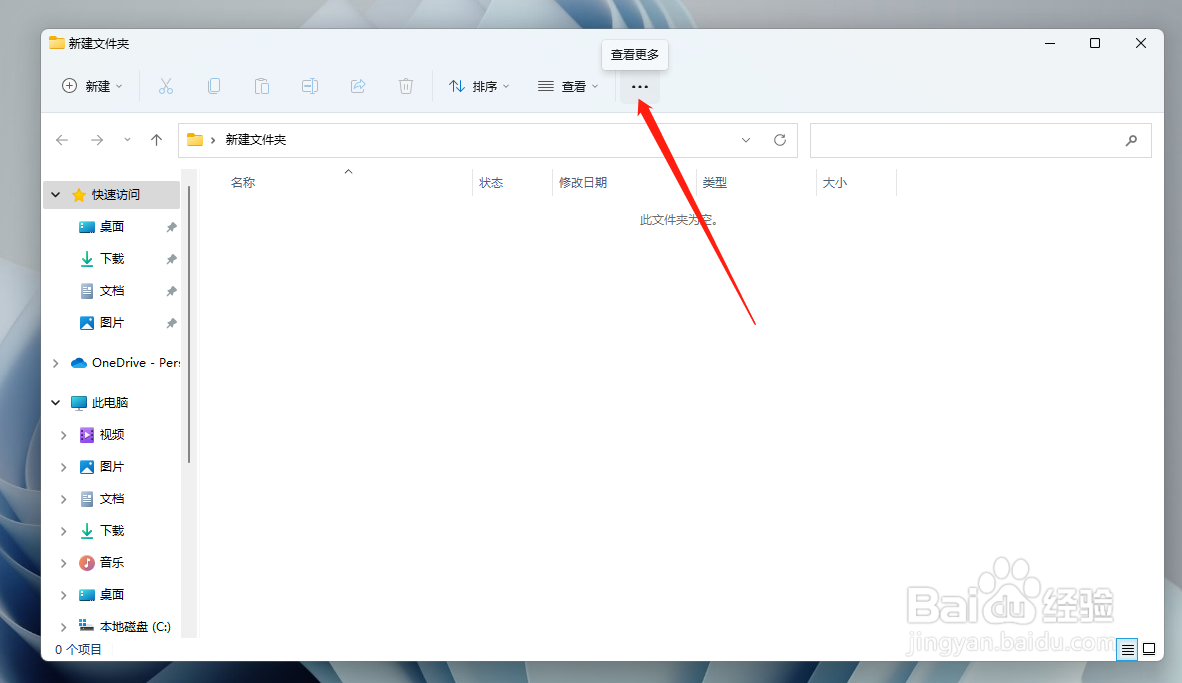The height and width of the screenshot is (683, 1182).
Task: Click the pin icon beside quick access 文档
Action: pyautogui.click(x=171, y=291)
